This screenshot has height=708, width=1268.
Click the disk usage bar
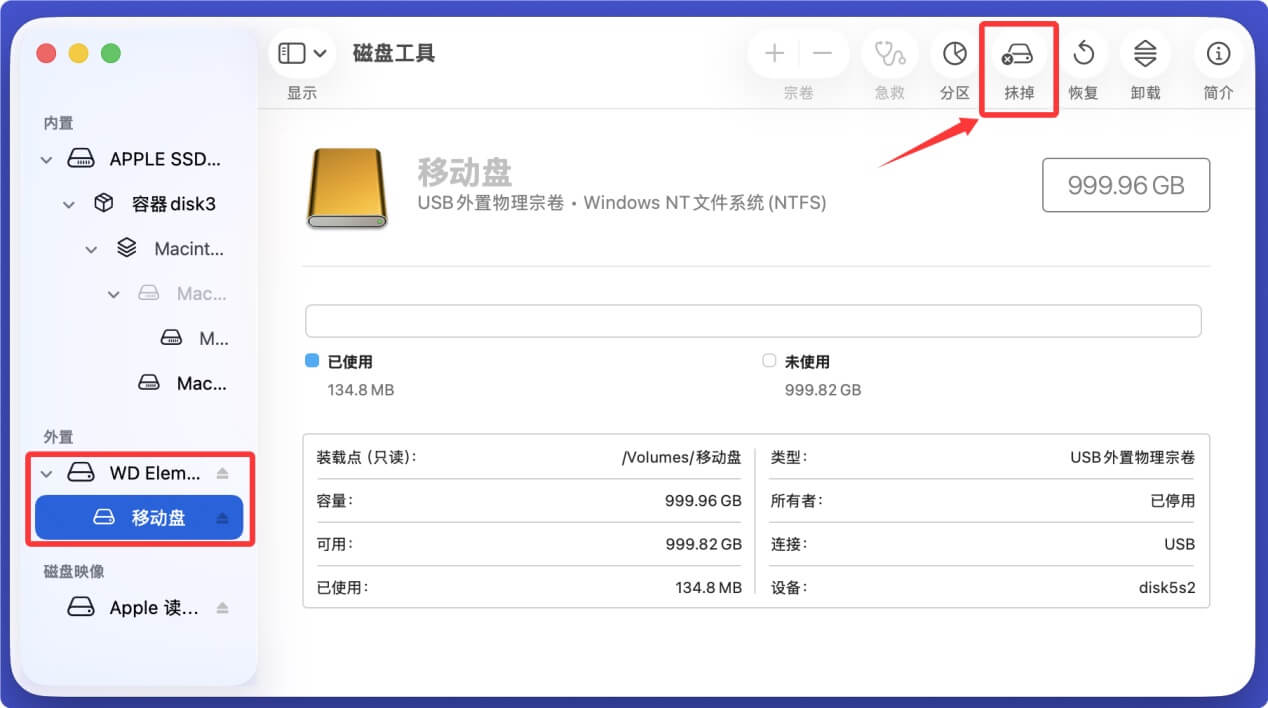(754, 319)
